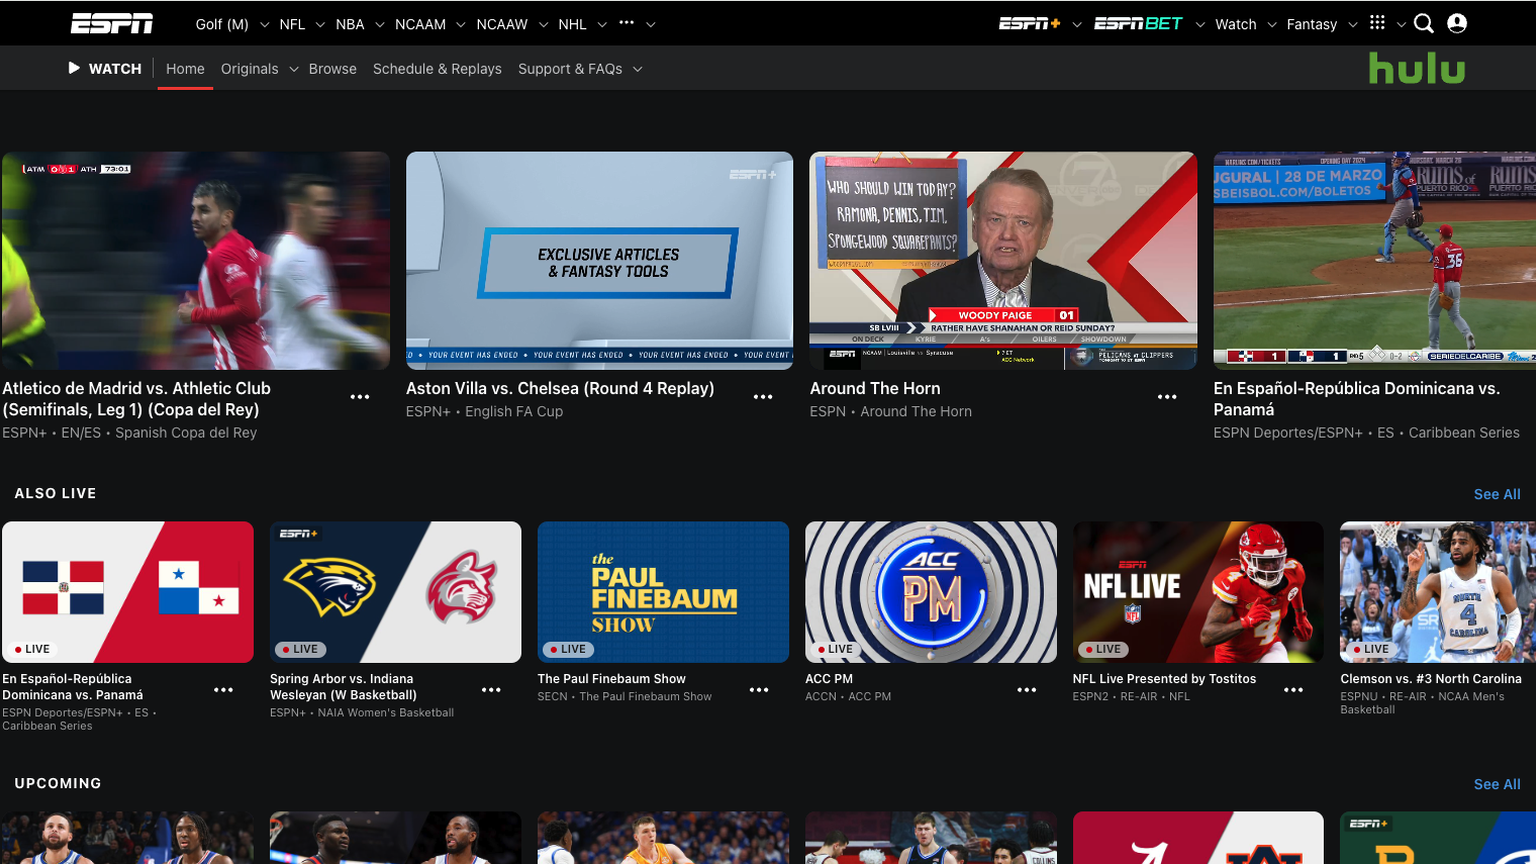Open options for NFL Live Presented by Tostitos

coord(1294,690)
